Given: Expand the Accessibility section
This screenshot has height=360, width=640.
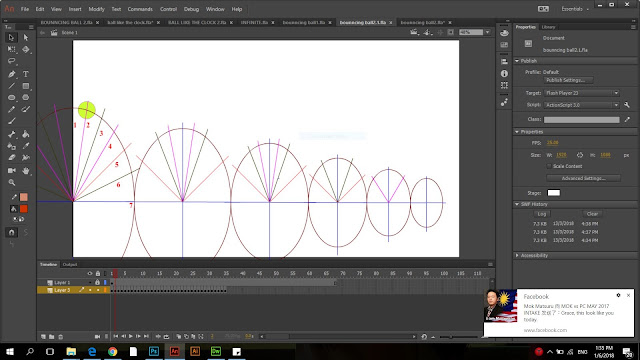Looking at the screenshot, I should pyautogui.click(x=517, y=256).
